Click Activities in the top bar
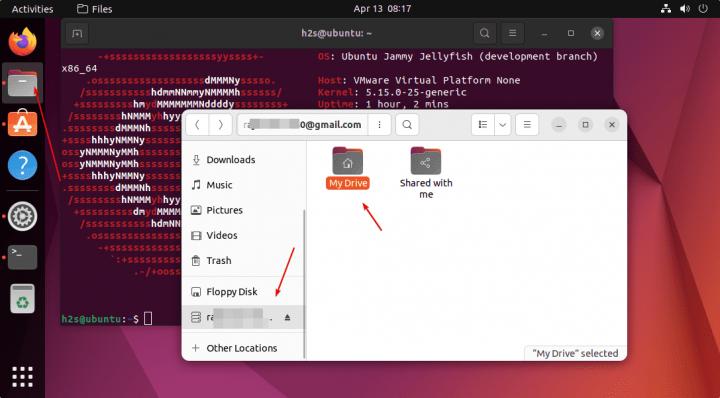Image resolution: width=720 pixels, height=398 pixels. pyautogui.click(x=32, y=9)
